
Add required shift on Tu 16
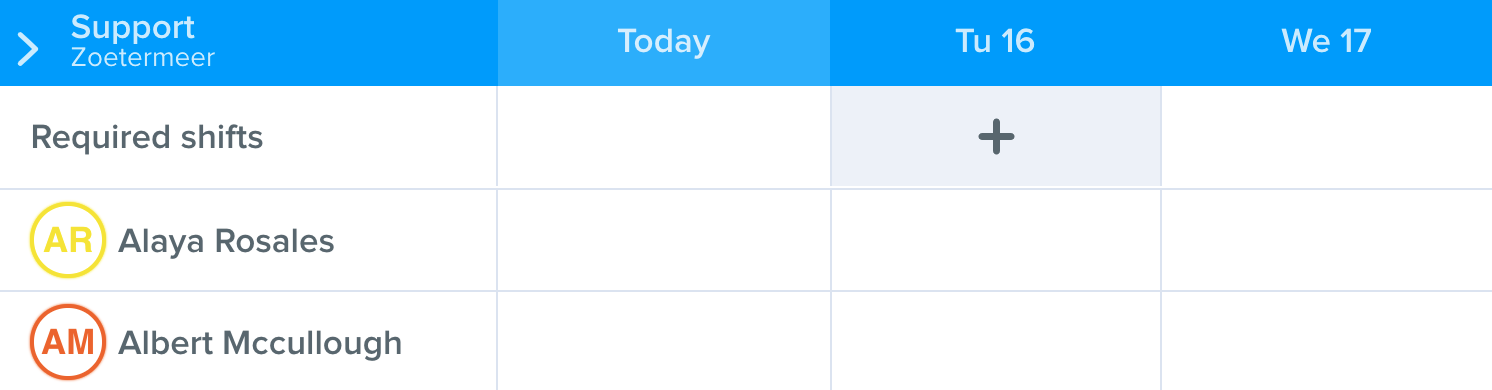(x=996, y=136)
